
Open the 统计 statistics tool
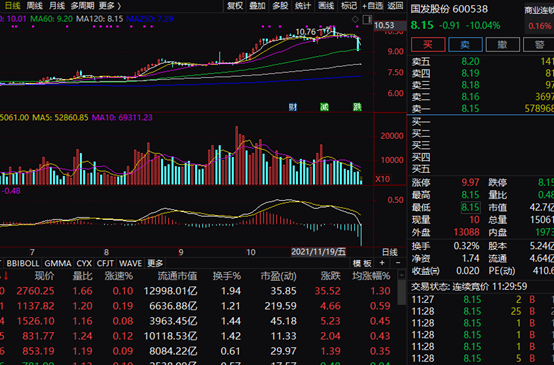(303, 6)
